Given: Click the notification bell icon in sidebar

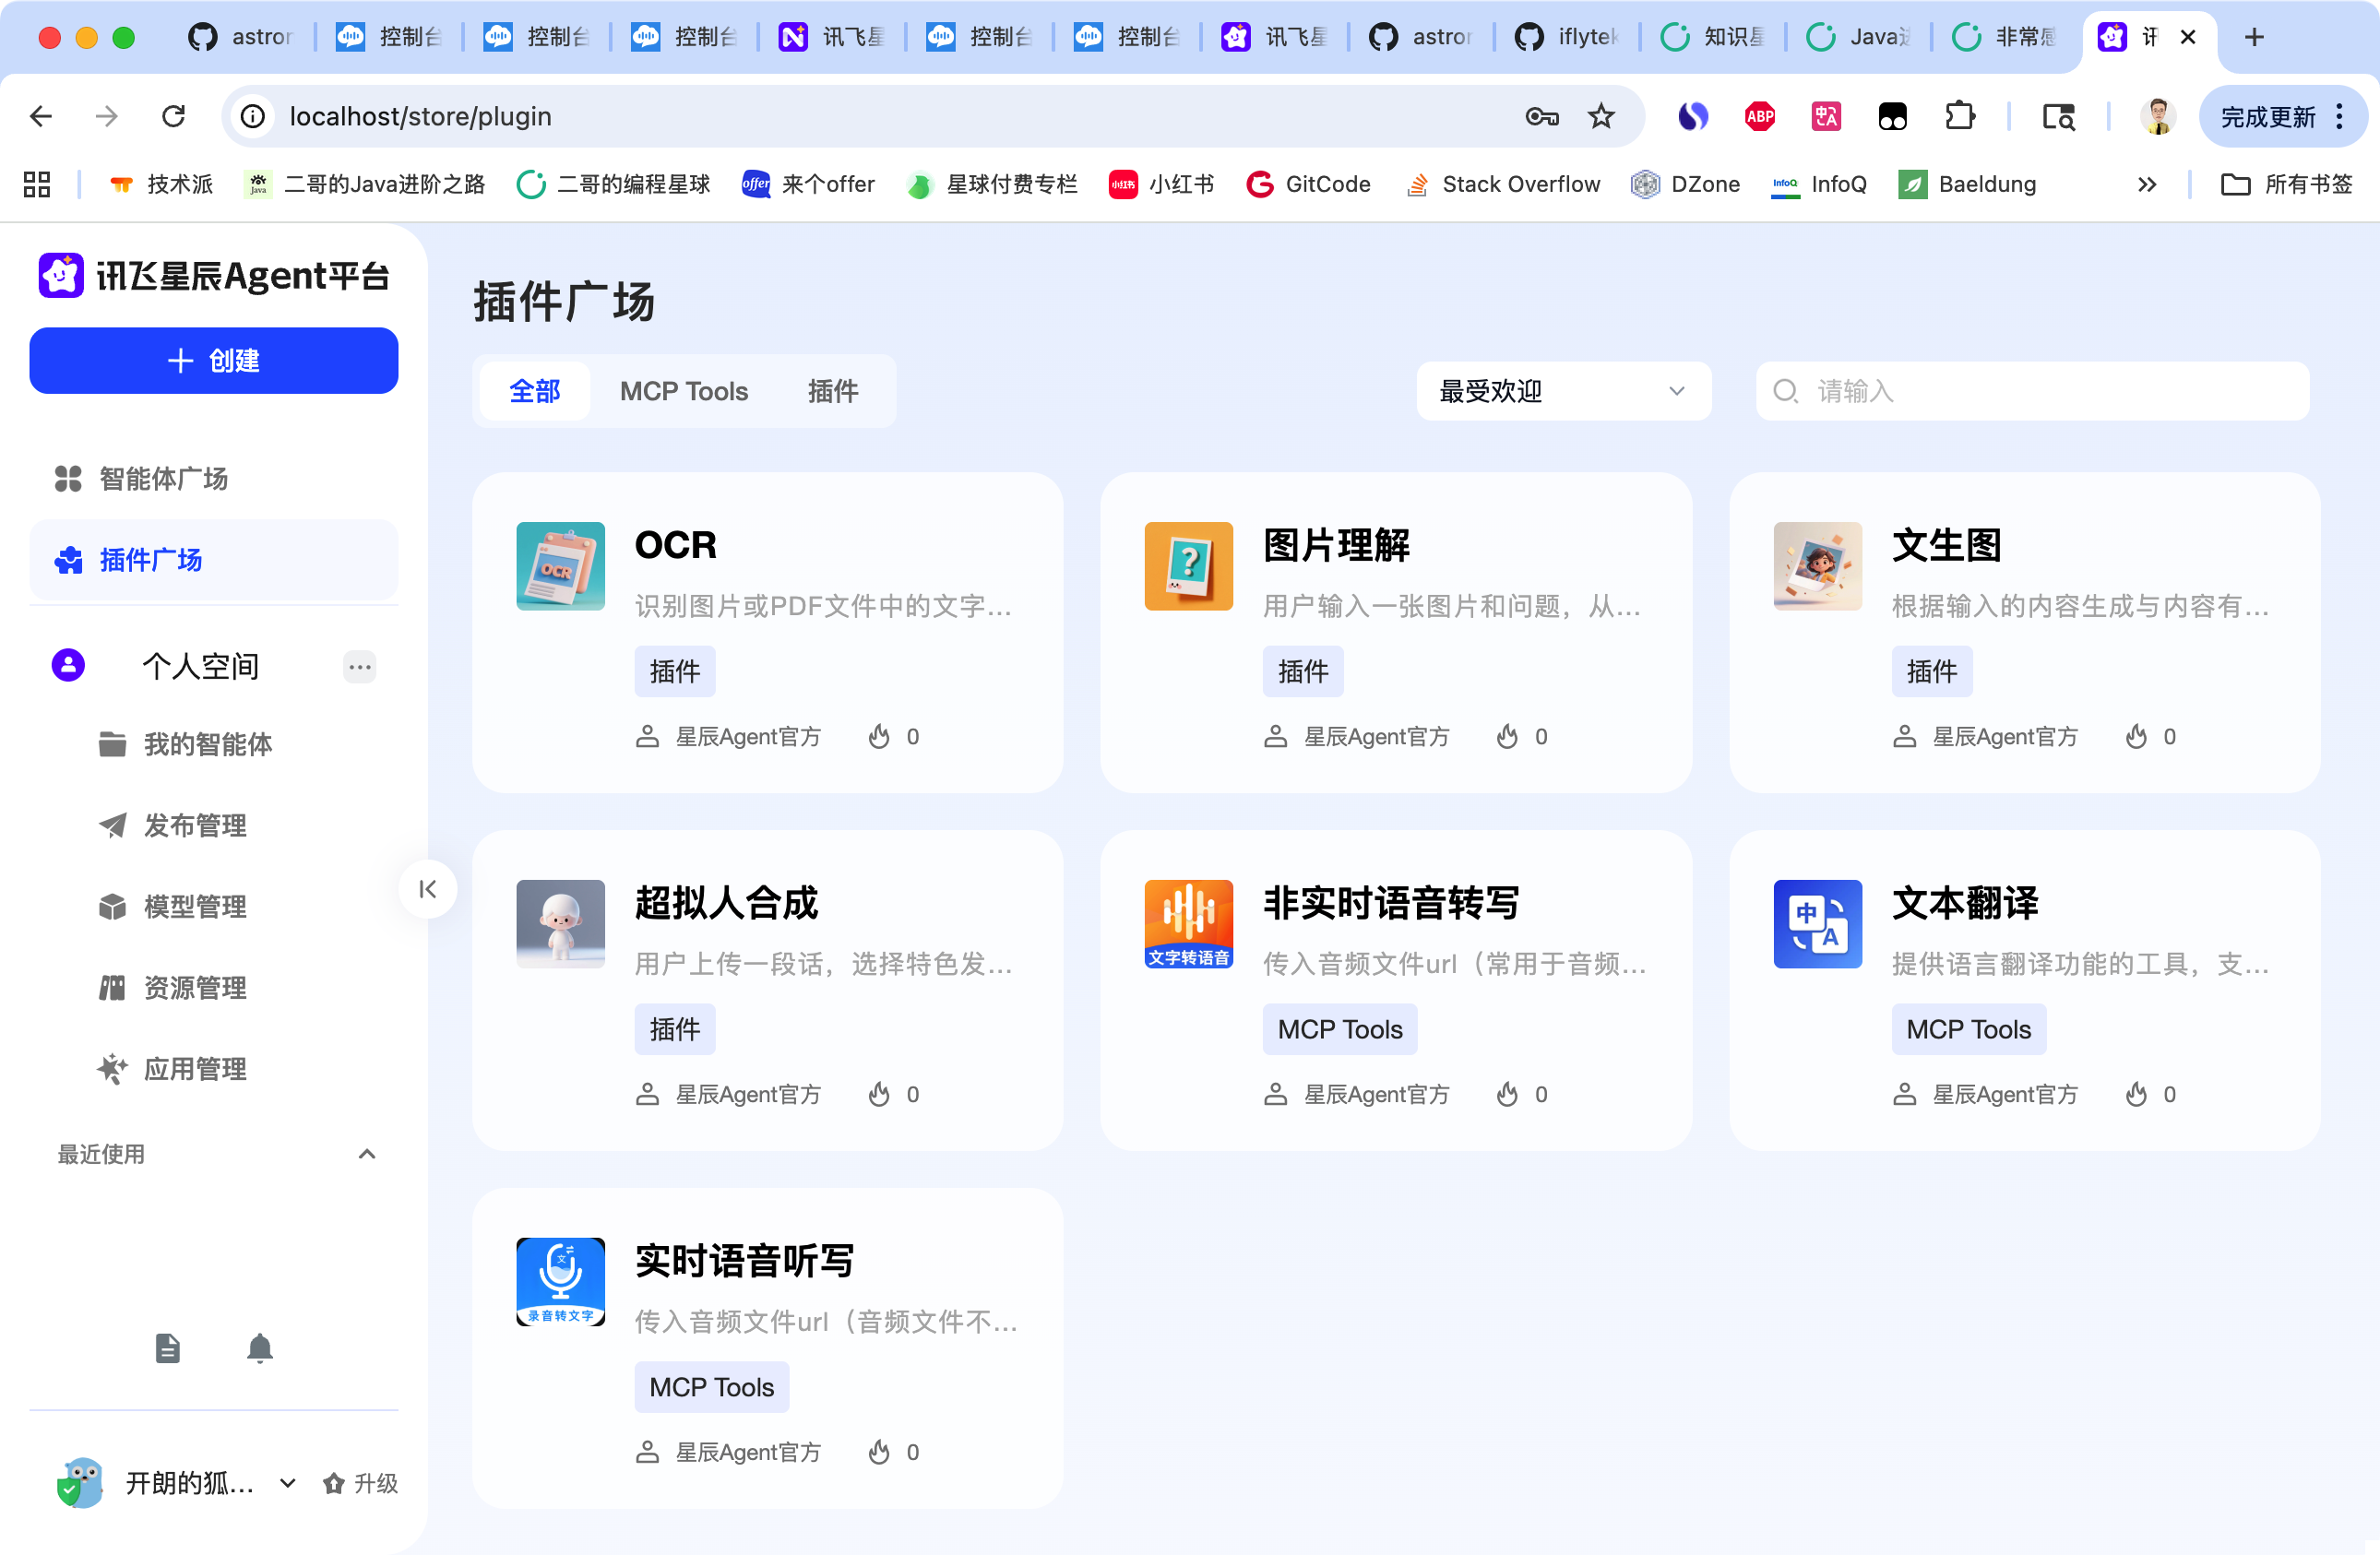Looking at the screenshot, I should click(260, 1348).
